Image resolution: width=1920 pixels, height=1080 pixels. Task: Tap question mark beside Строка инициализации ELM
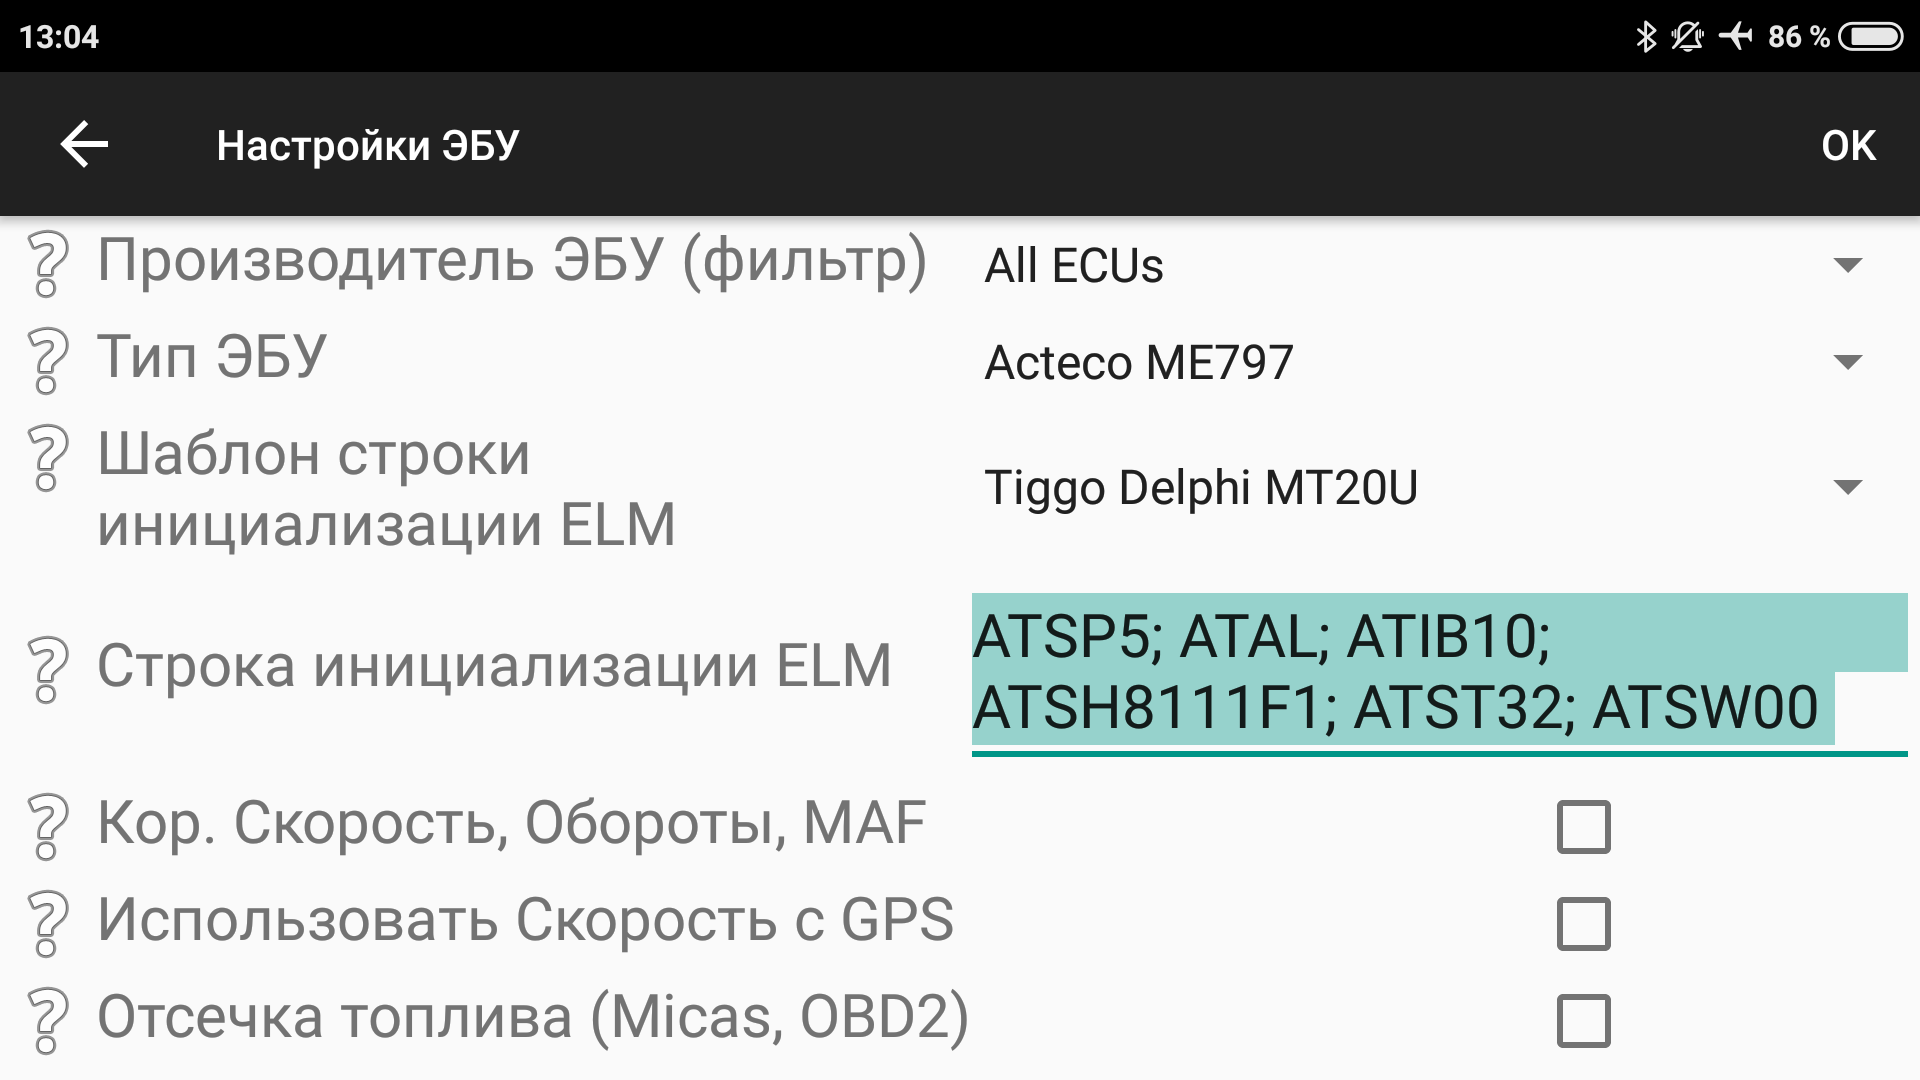[x=47, y=670]
